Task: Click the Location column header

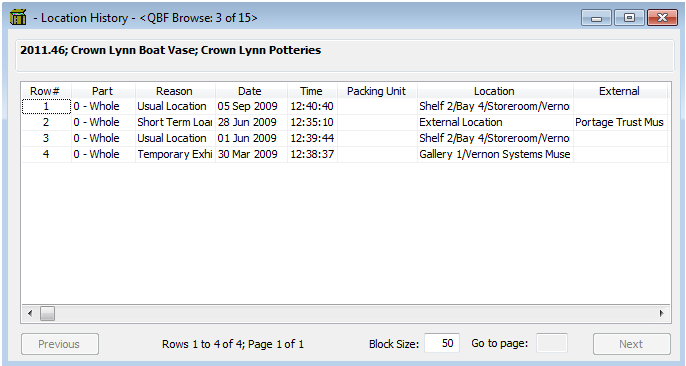Action: point(495,91)
